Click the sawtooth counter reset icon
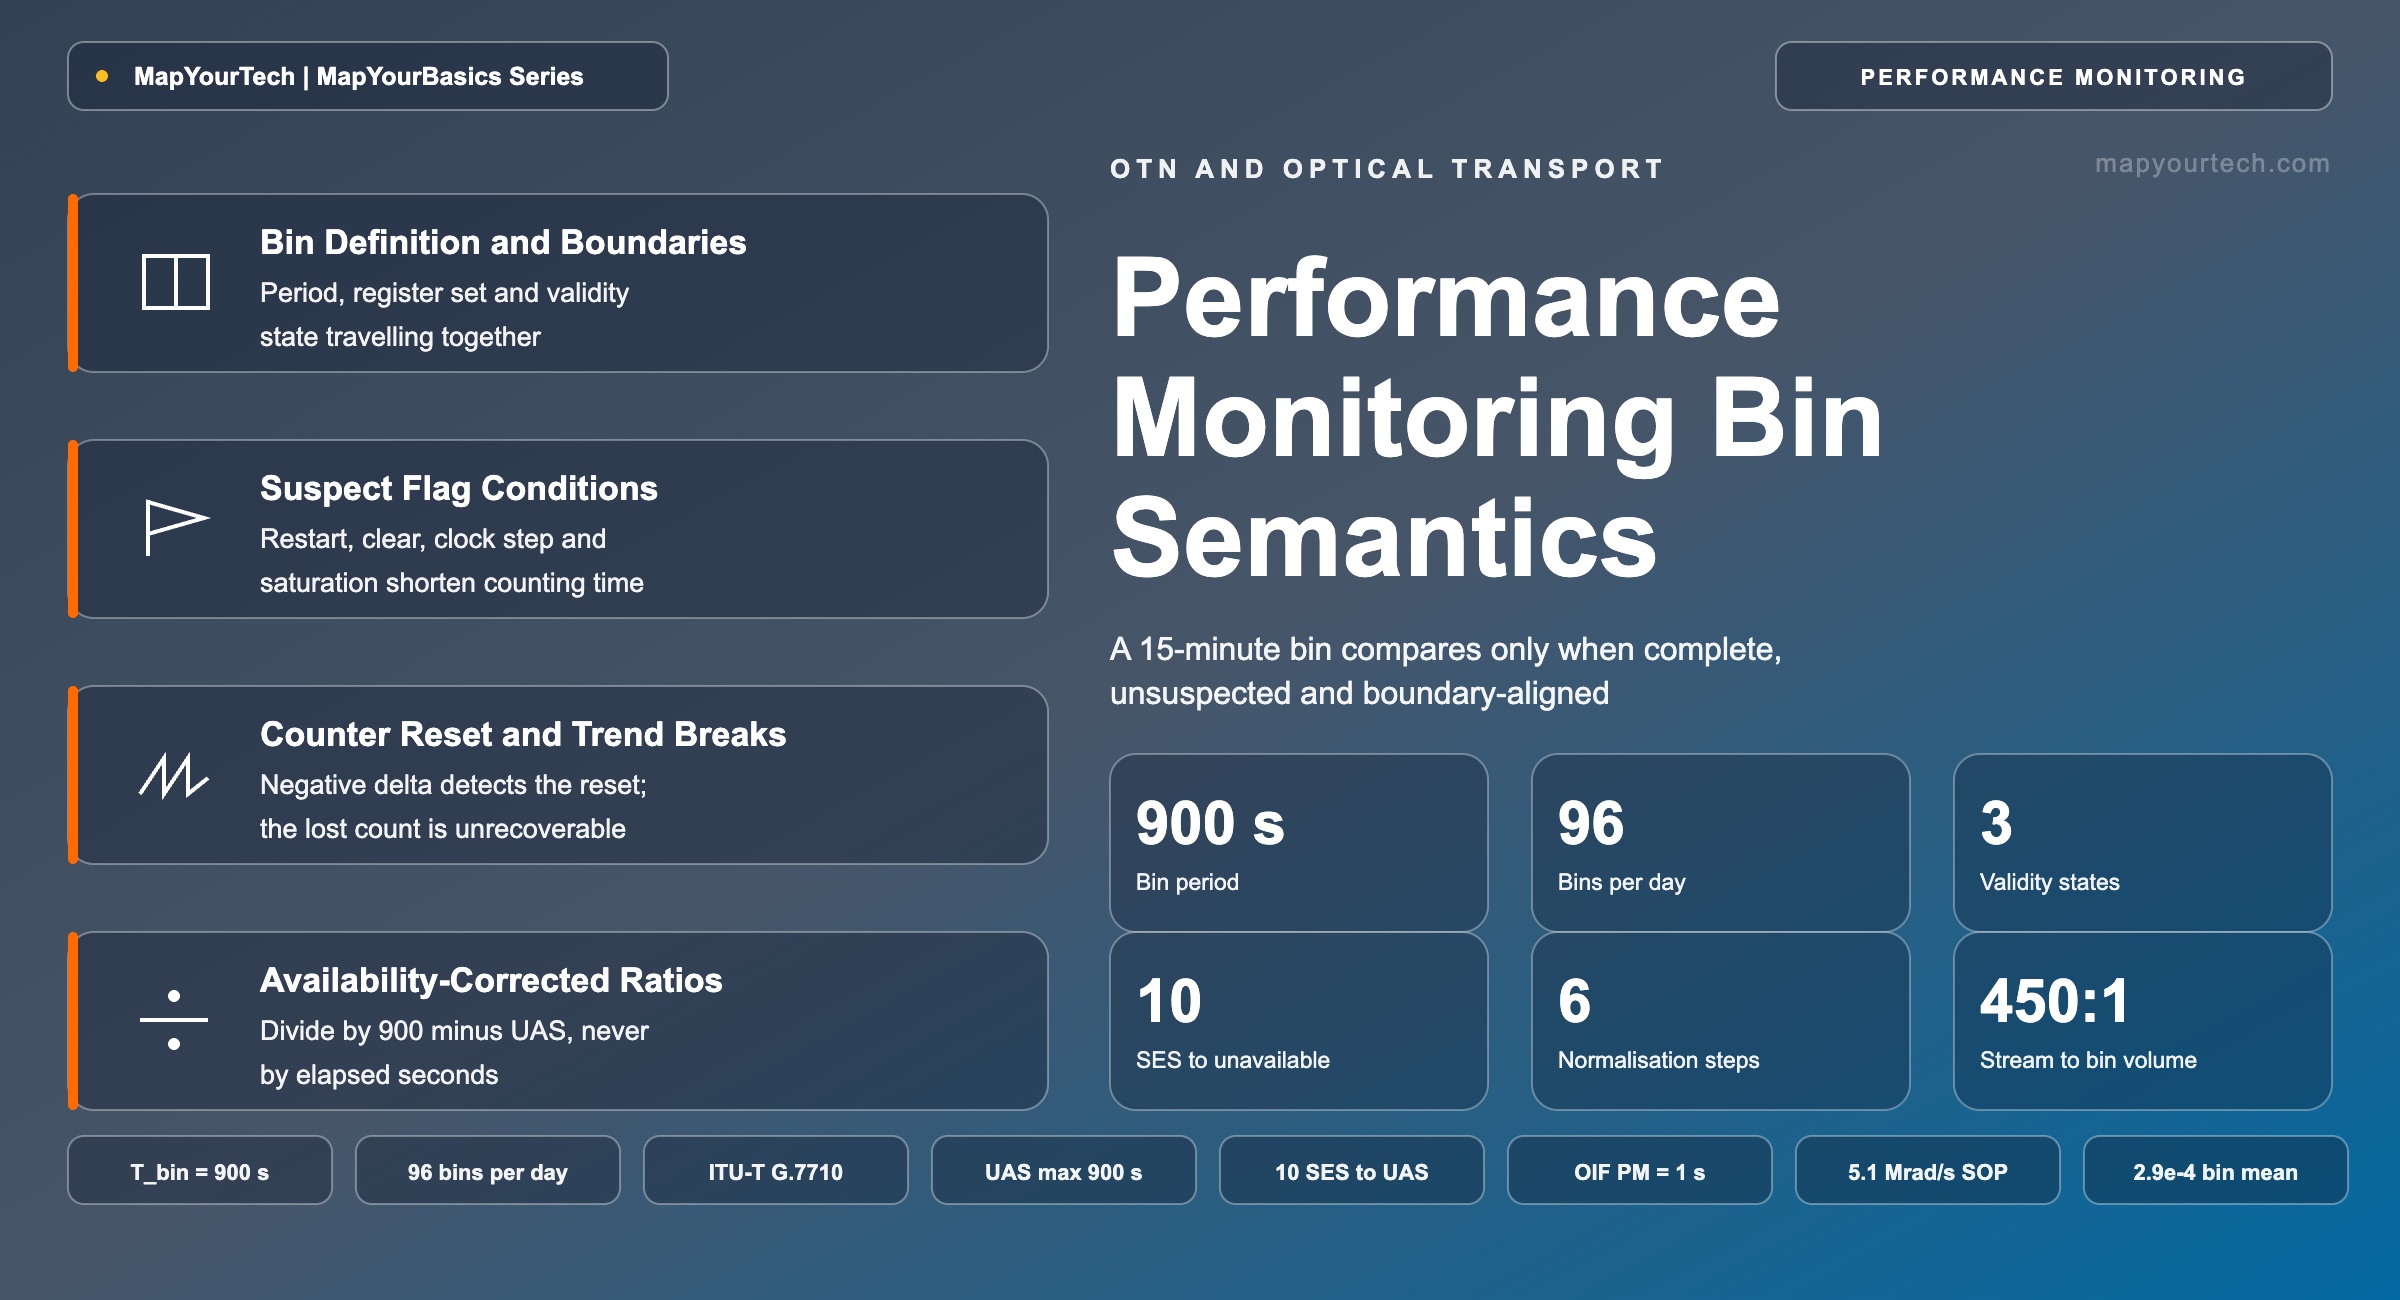The height and width of the screenshot is (1300, 2400). click(x=174, y=775)
